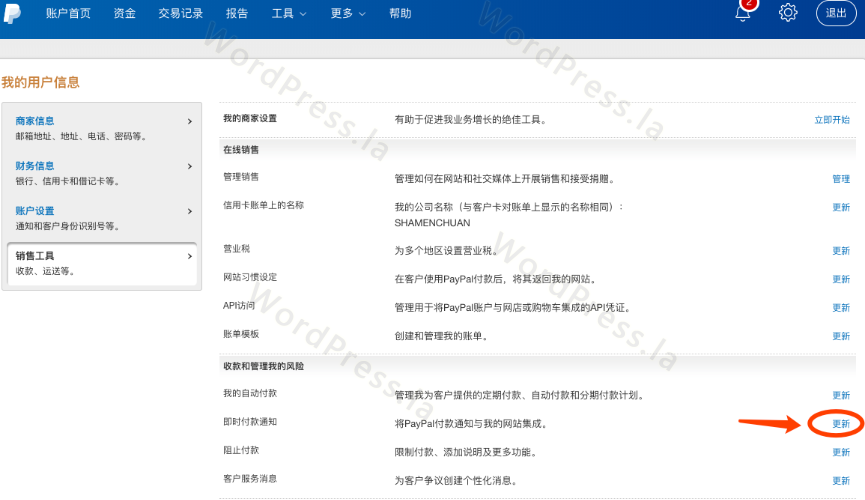The image size is (865, 500).
Task: Click the 我的用户信息 page heading
Action: click(40, 82)
